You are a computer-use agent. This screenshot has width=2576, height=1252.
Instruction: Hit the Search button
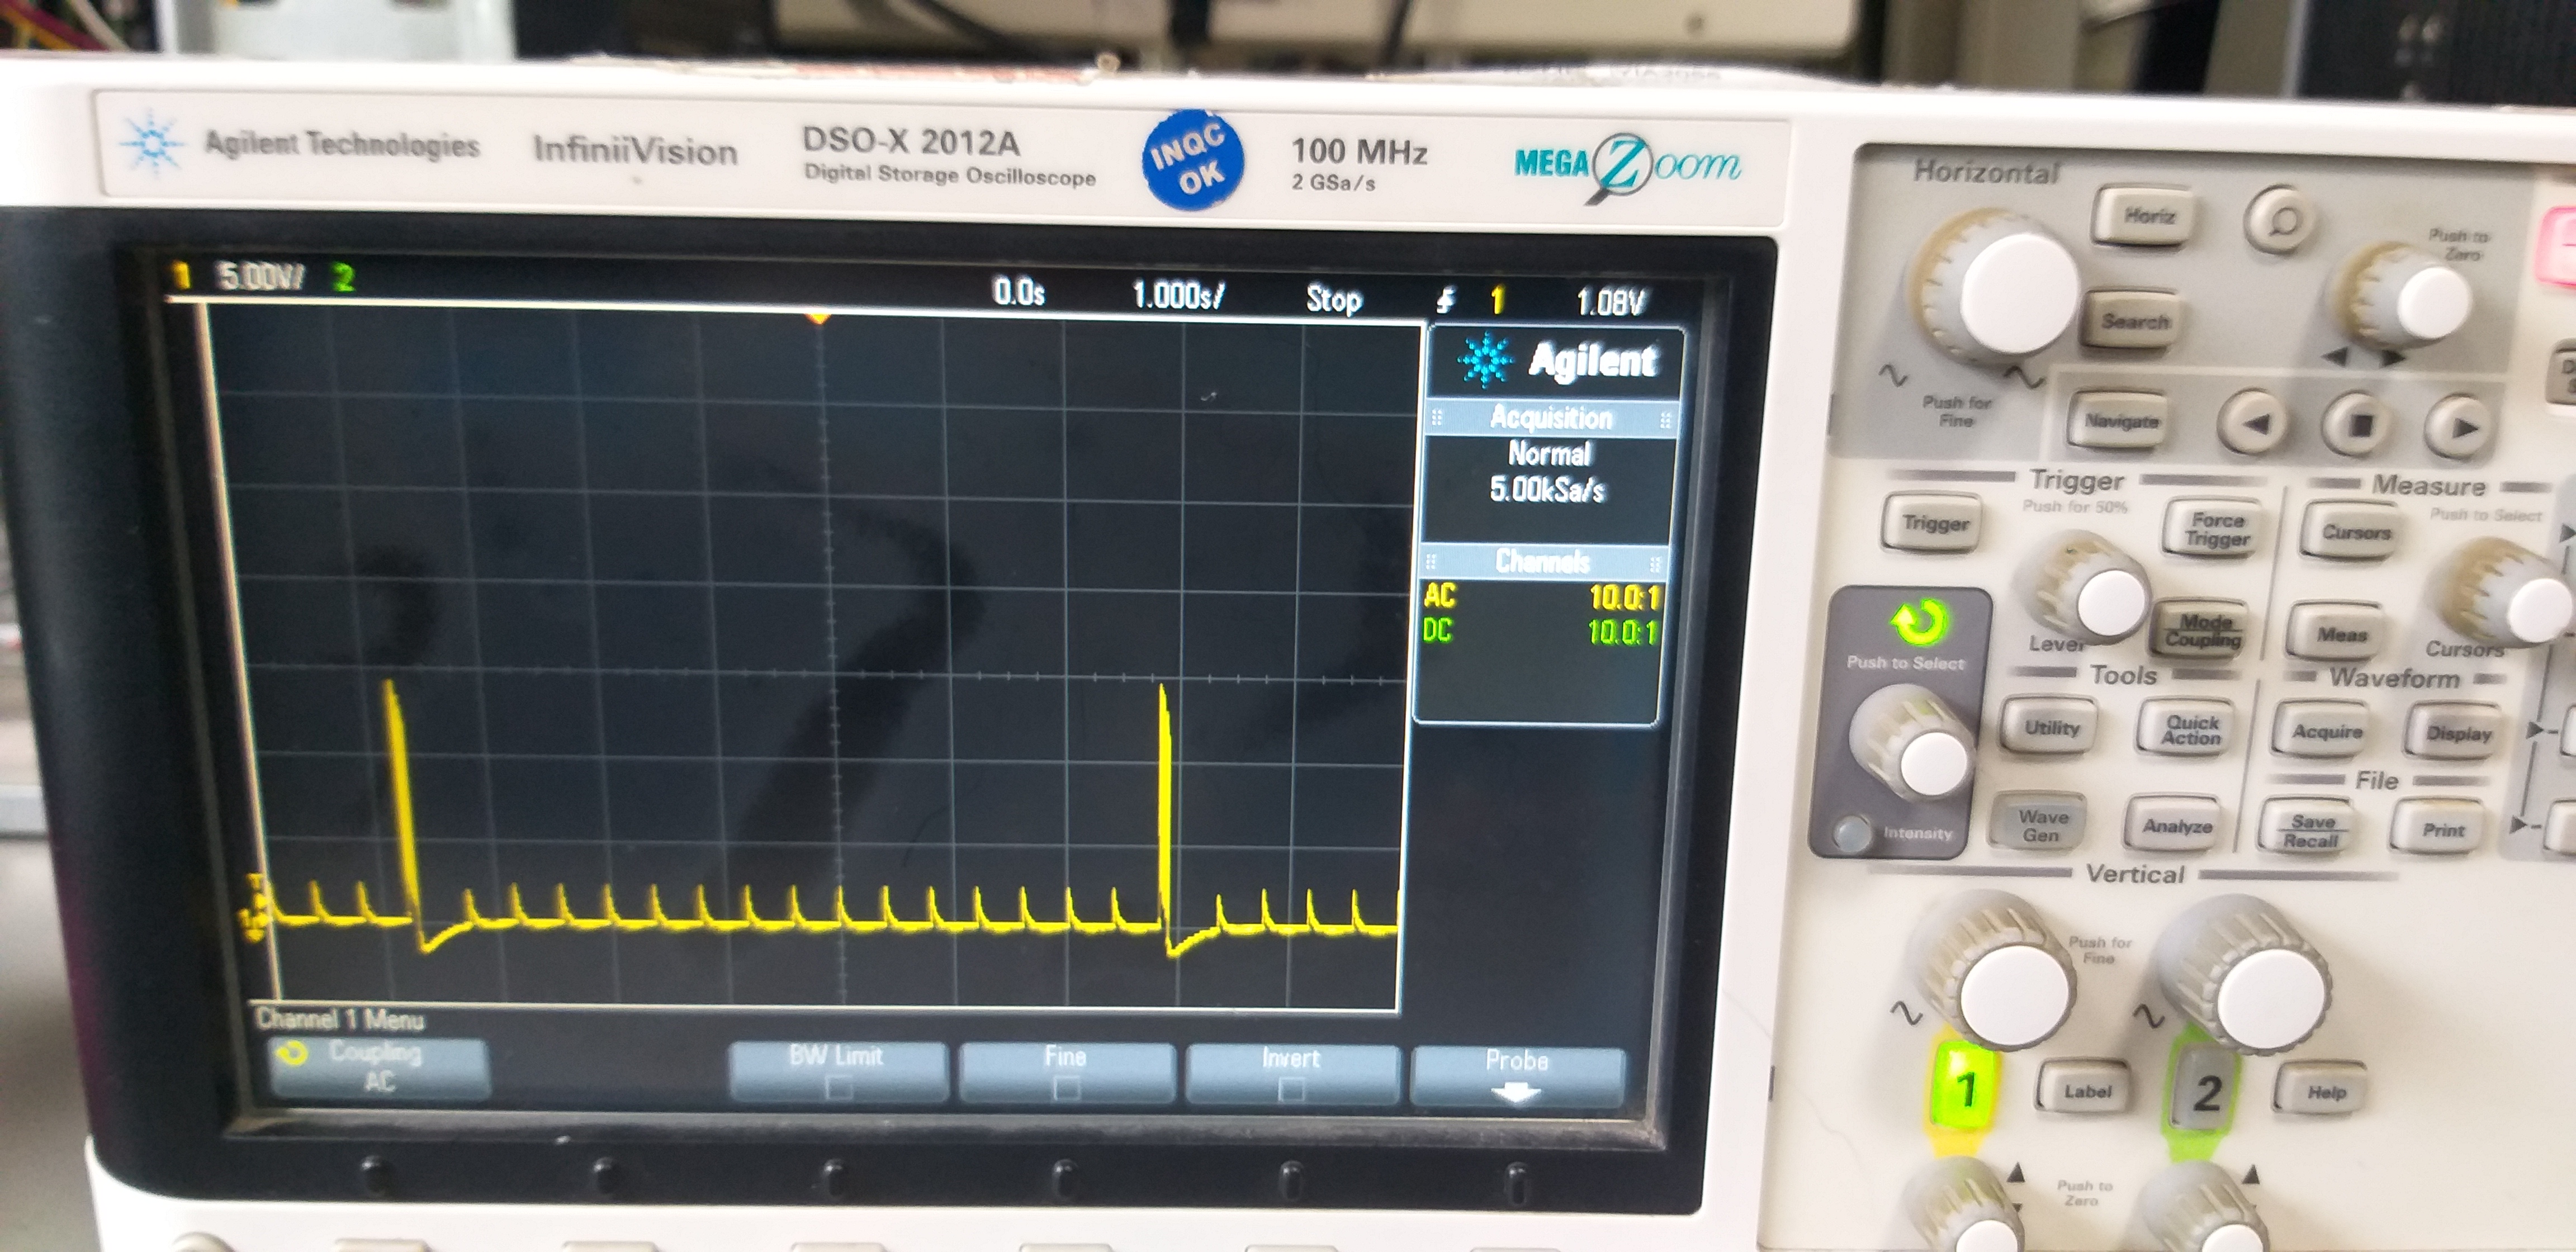(x=2134, y=321)
